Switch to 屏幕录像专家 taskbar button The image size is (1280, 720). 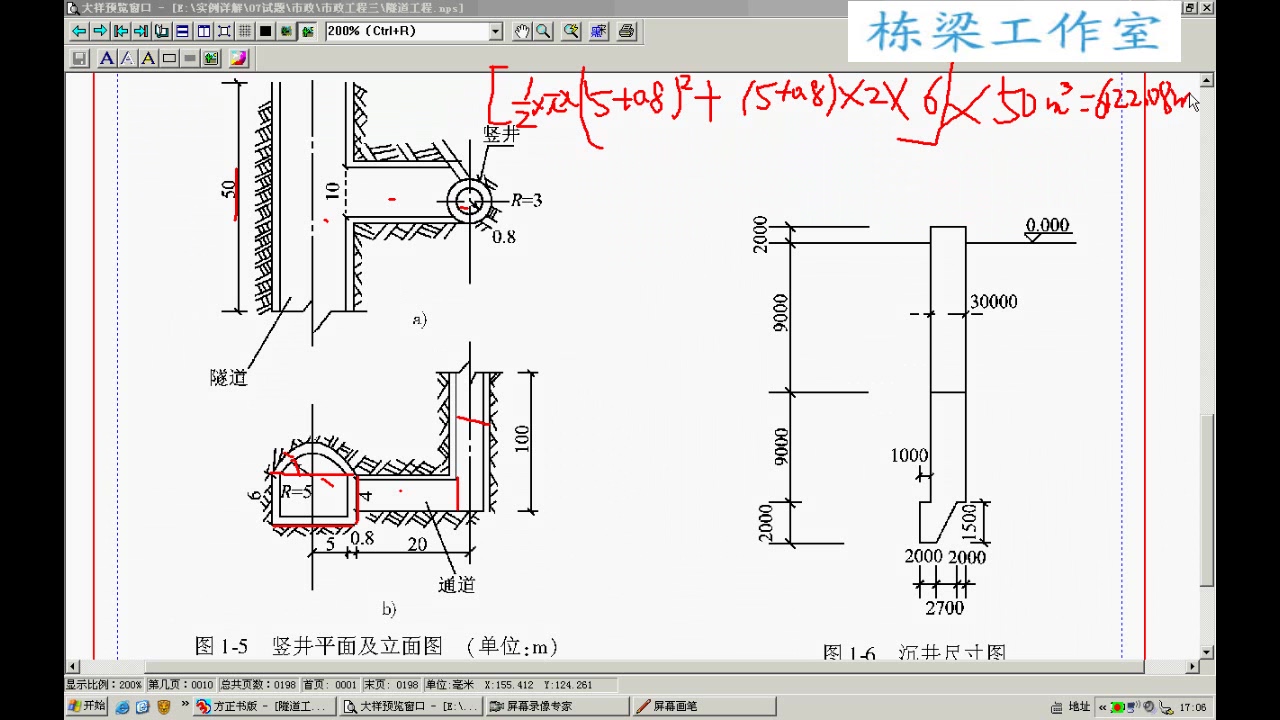coord(558,706)
